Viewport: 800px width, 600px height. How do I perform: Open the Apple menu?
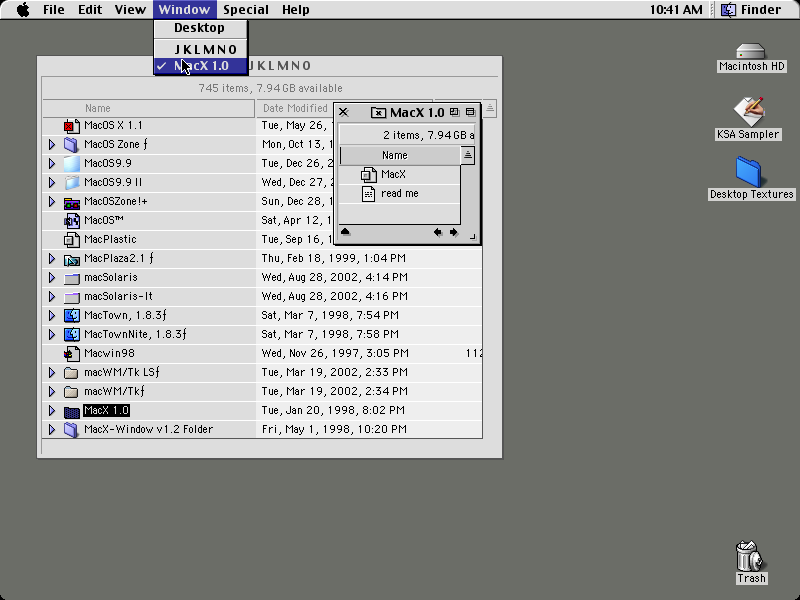[23, 10]
